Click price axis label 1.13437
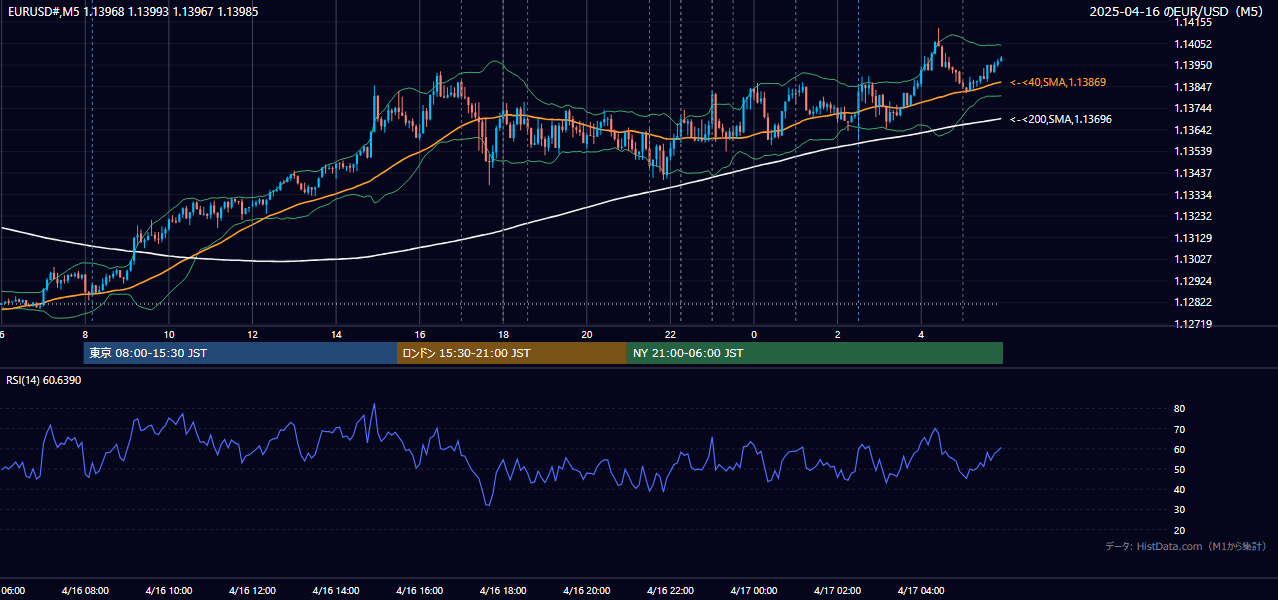 pyautogui.click(x=1194, y=173)
